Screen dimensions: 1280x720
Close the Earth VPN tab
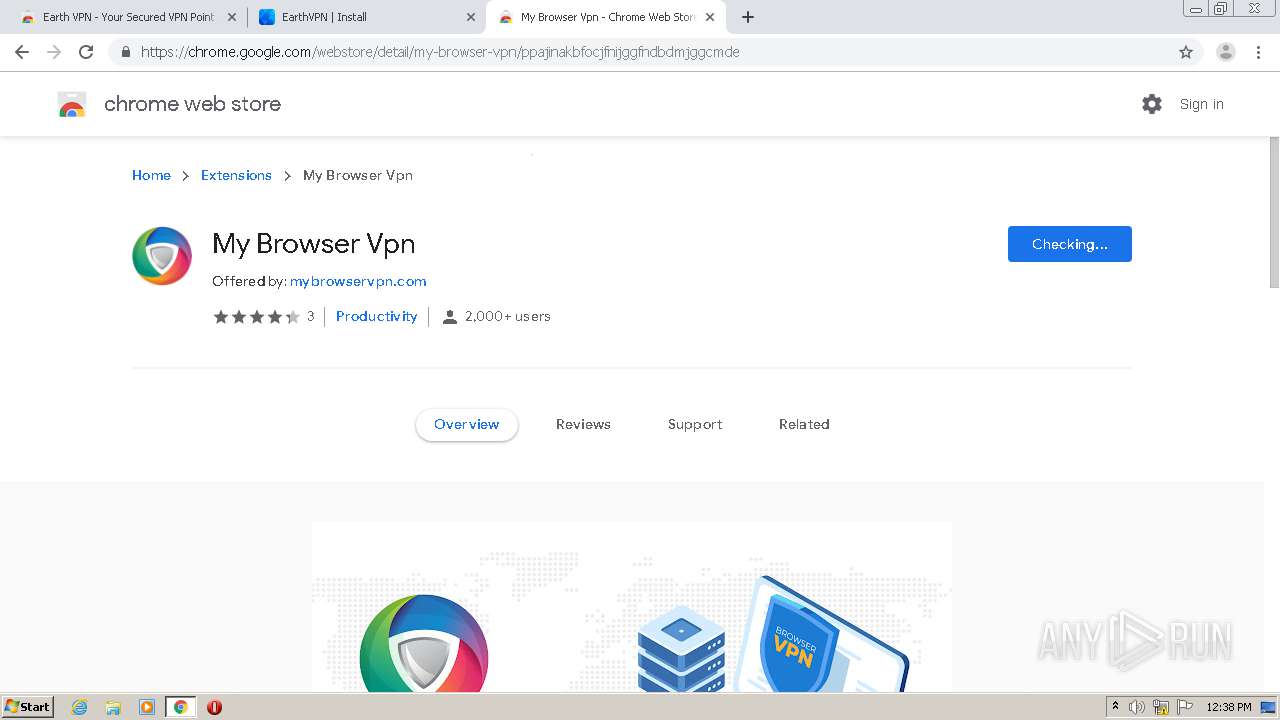pyautogui.click(x=232, y=17)
